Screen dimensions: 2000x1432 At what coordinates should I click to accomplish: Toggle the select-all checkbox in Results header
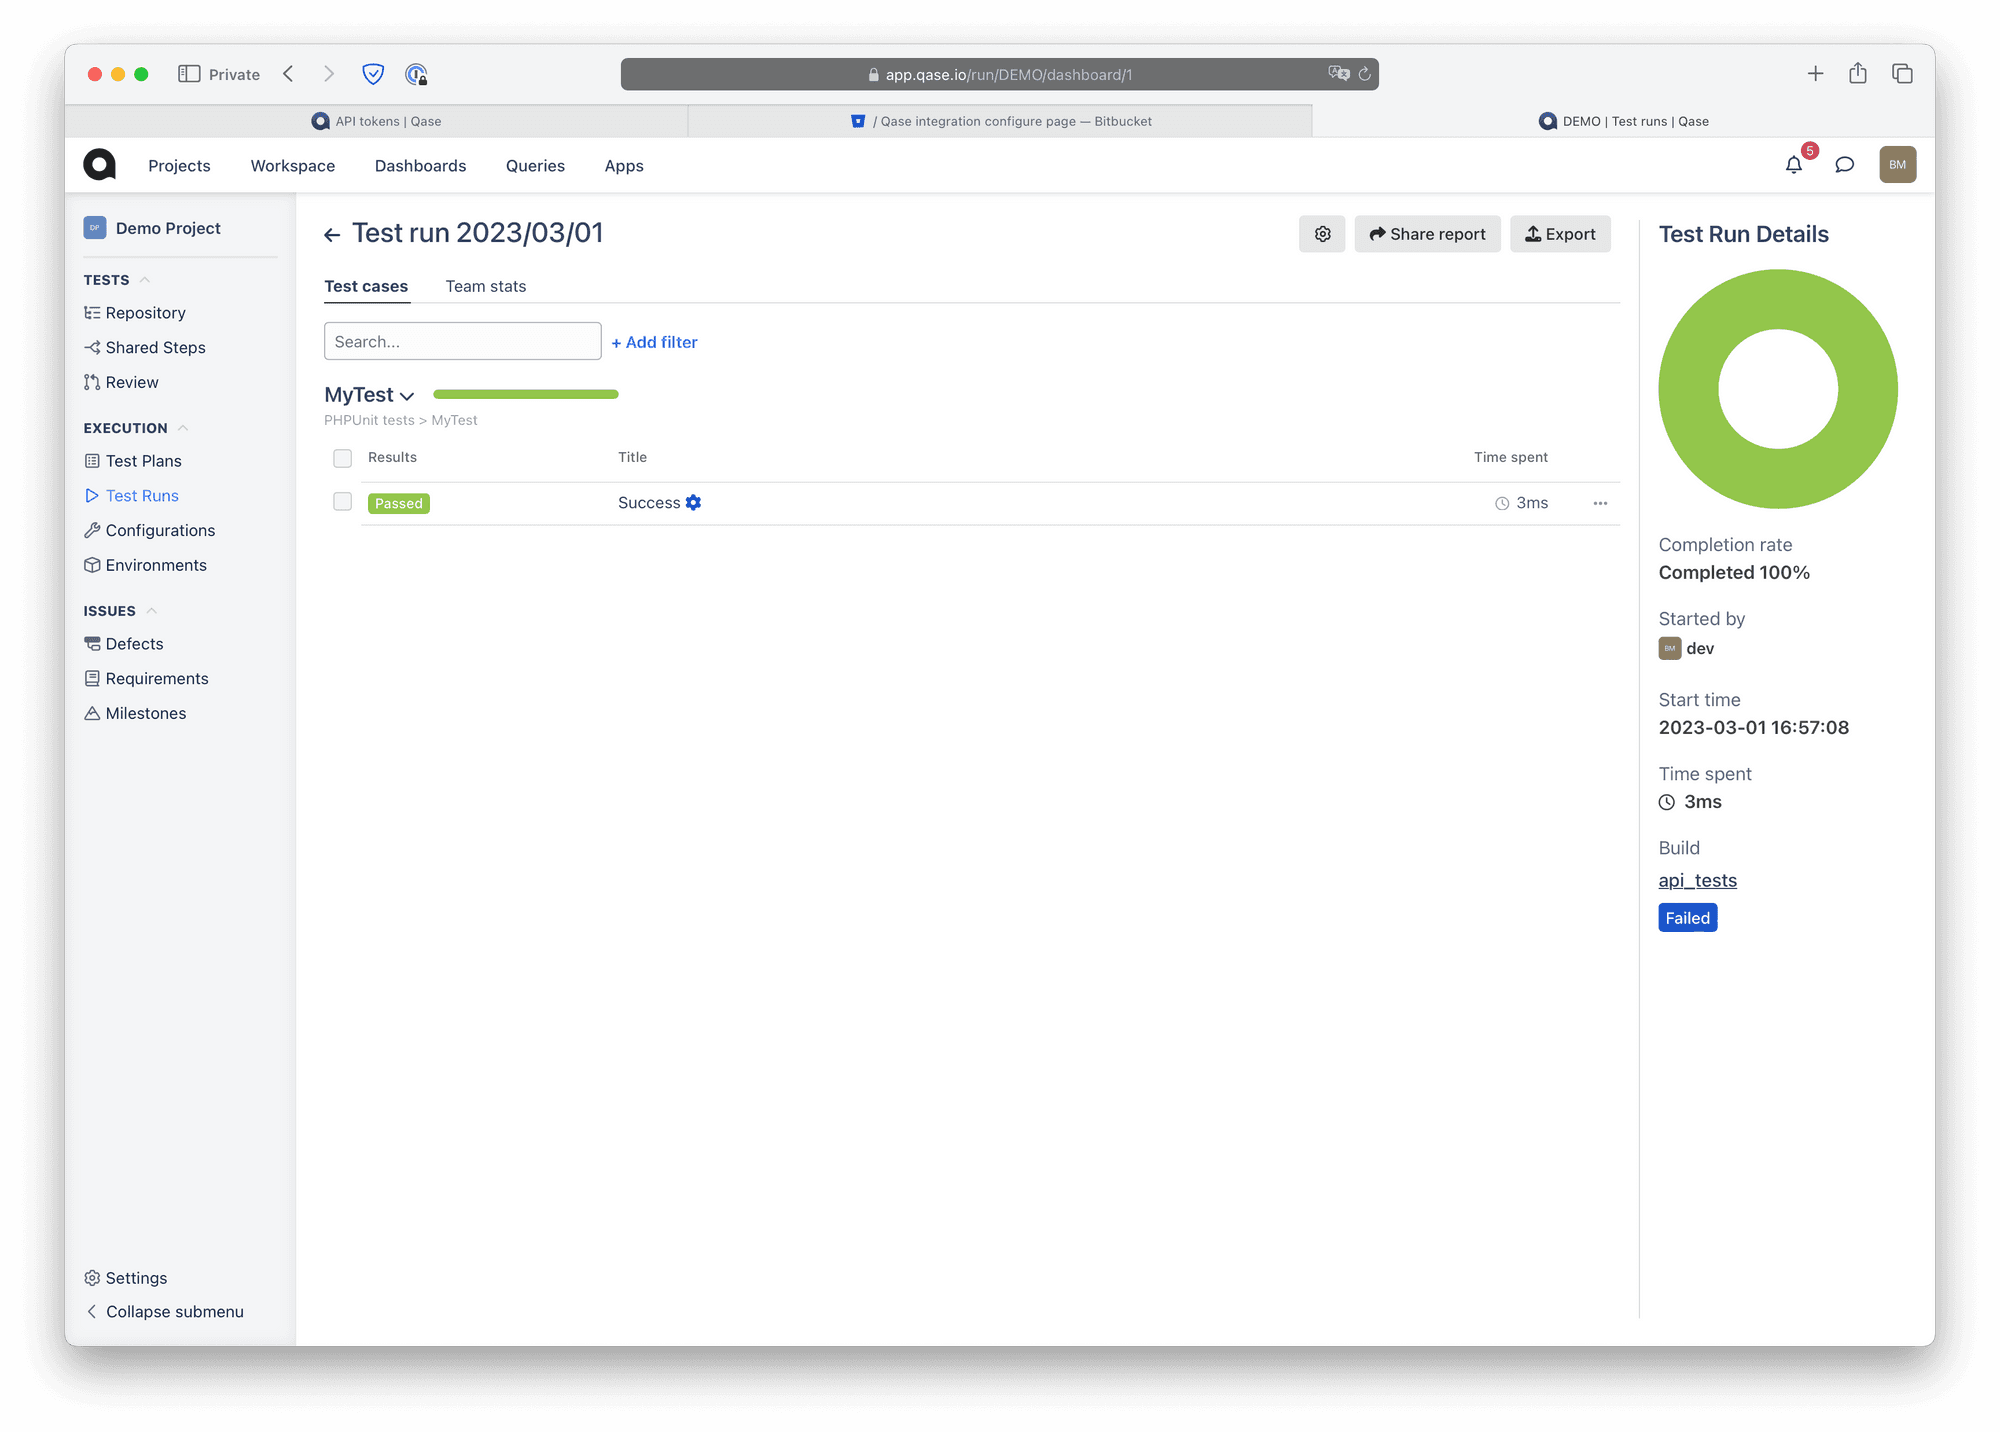pos(342,458)
